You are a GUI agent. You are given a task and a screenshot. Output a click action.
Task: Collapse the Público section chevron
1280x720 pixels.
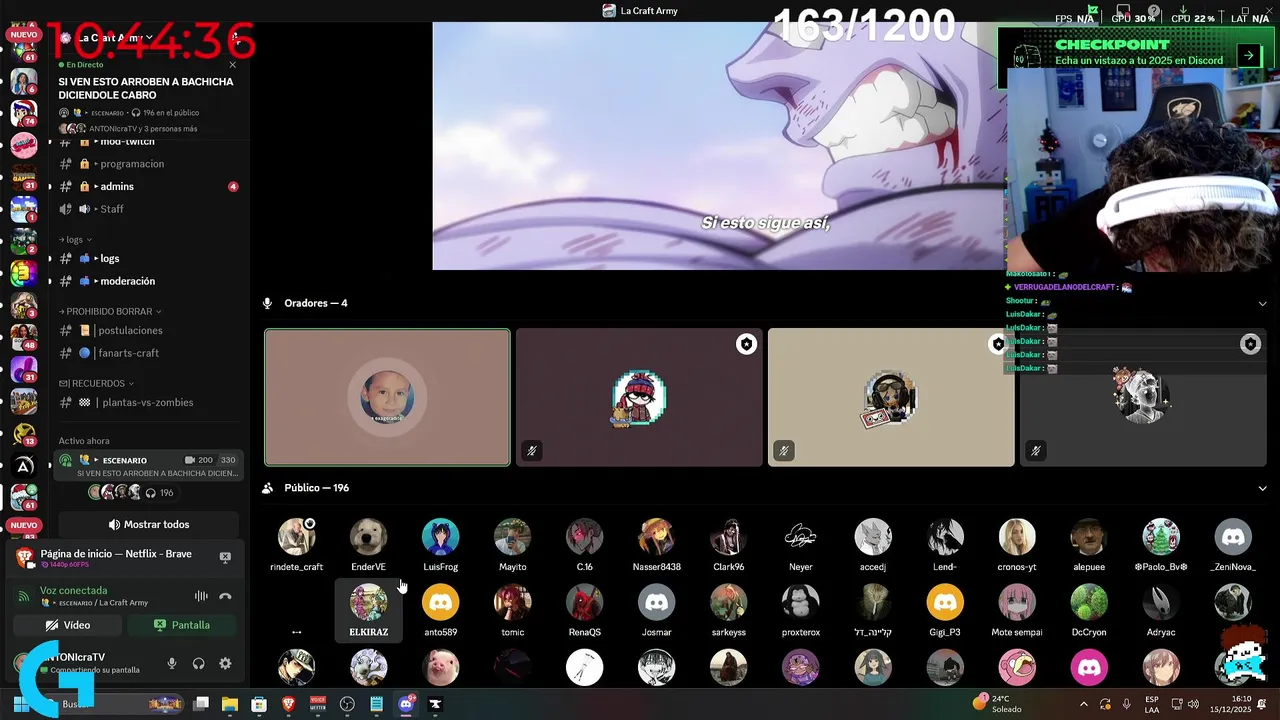(1262, 488)
